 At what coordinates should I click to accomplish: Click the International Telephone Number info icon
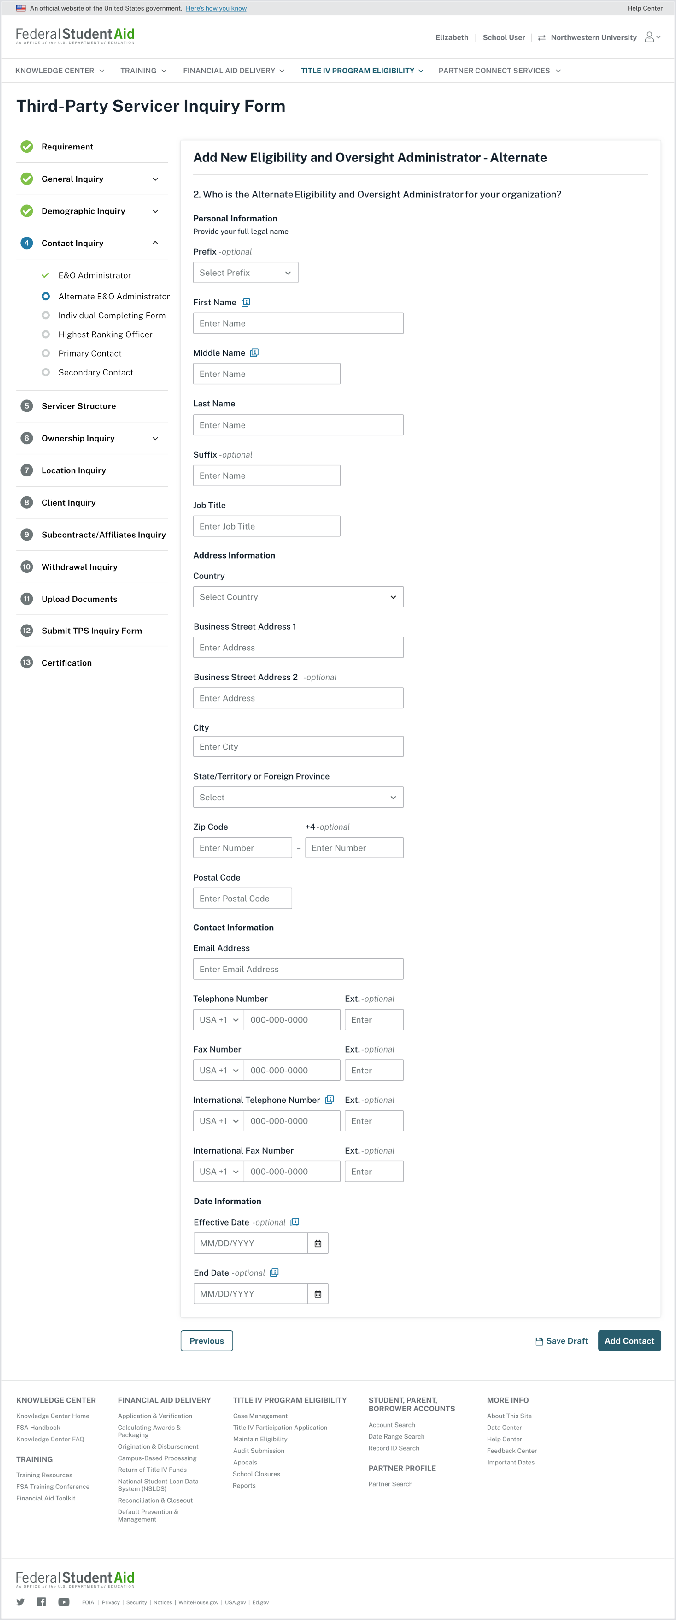[x=329, y=1100]
